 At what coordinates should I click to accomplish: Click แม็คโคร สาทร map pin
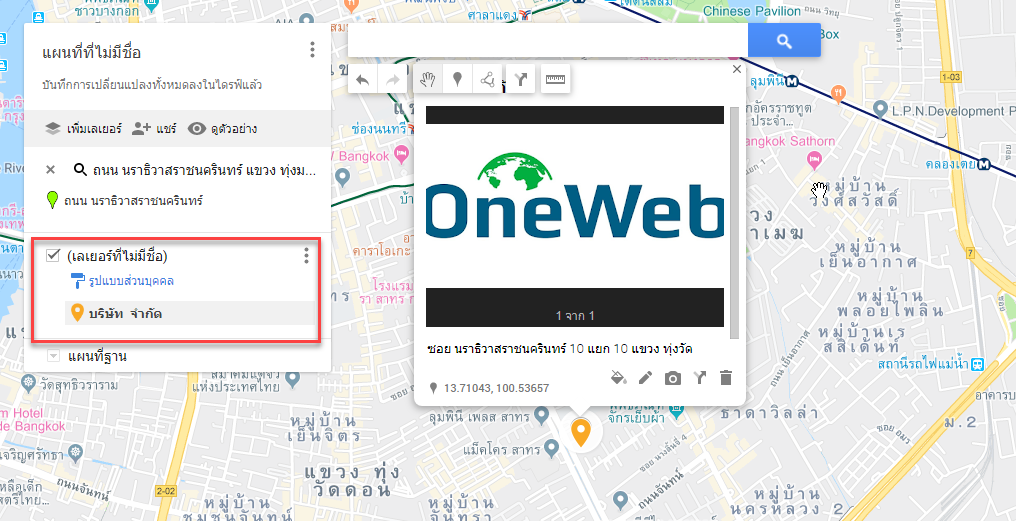click(551, 448)
